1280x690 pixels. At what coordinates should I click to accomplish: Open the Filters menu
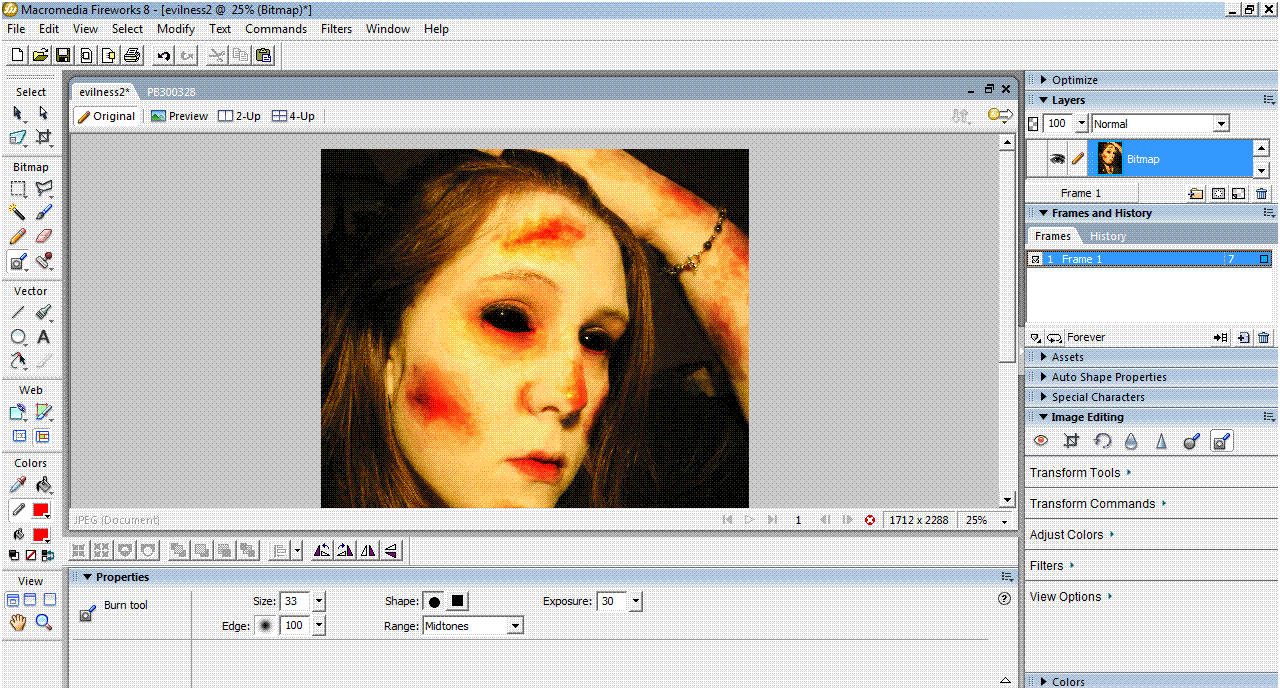click(x=336, y=29)
